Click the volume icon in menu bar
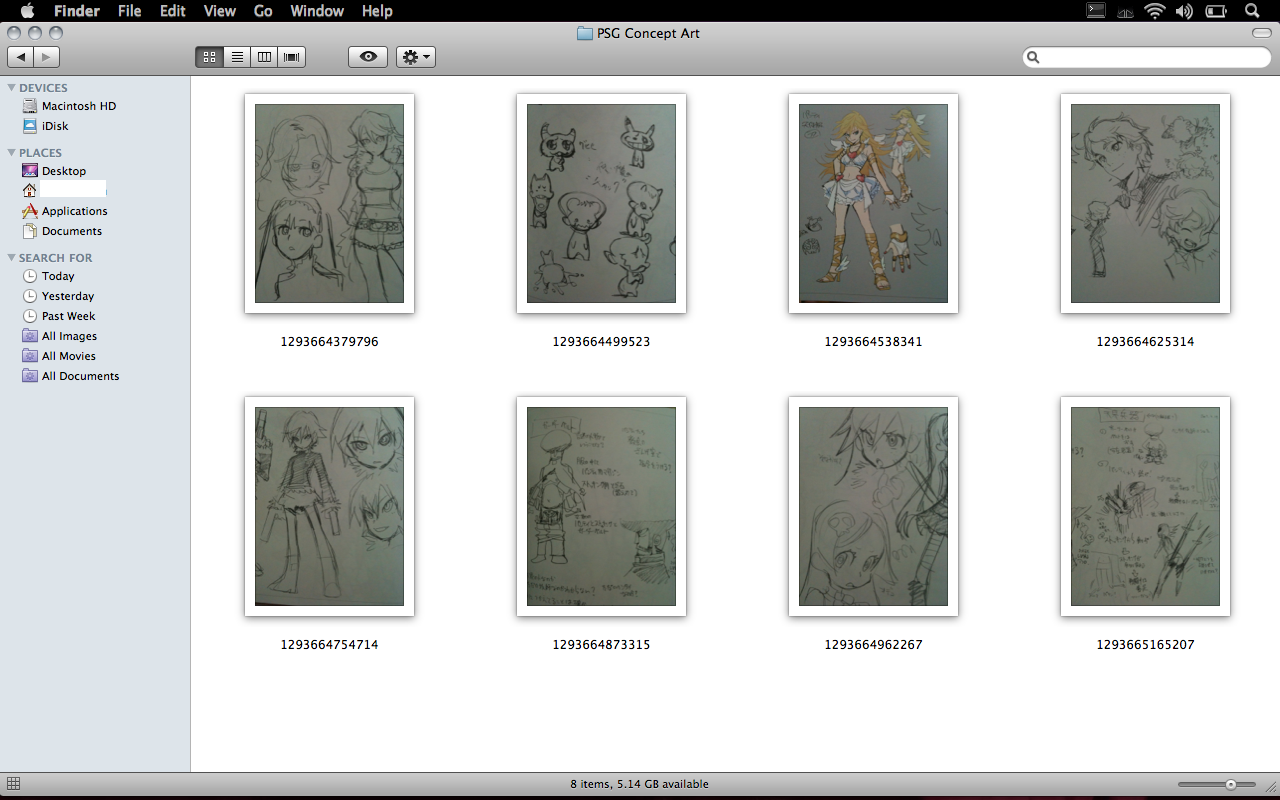This screenshot has height=800, width=1280. (1185, 11)
